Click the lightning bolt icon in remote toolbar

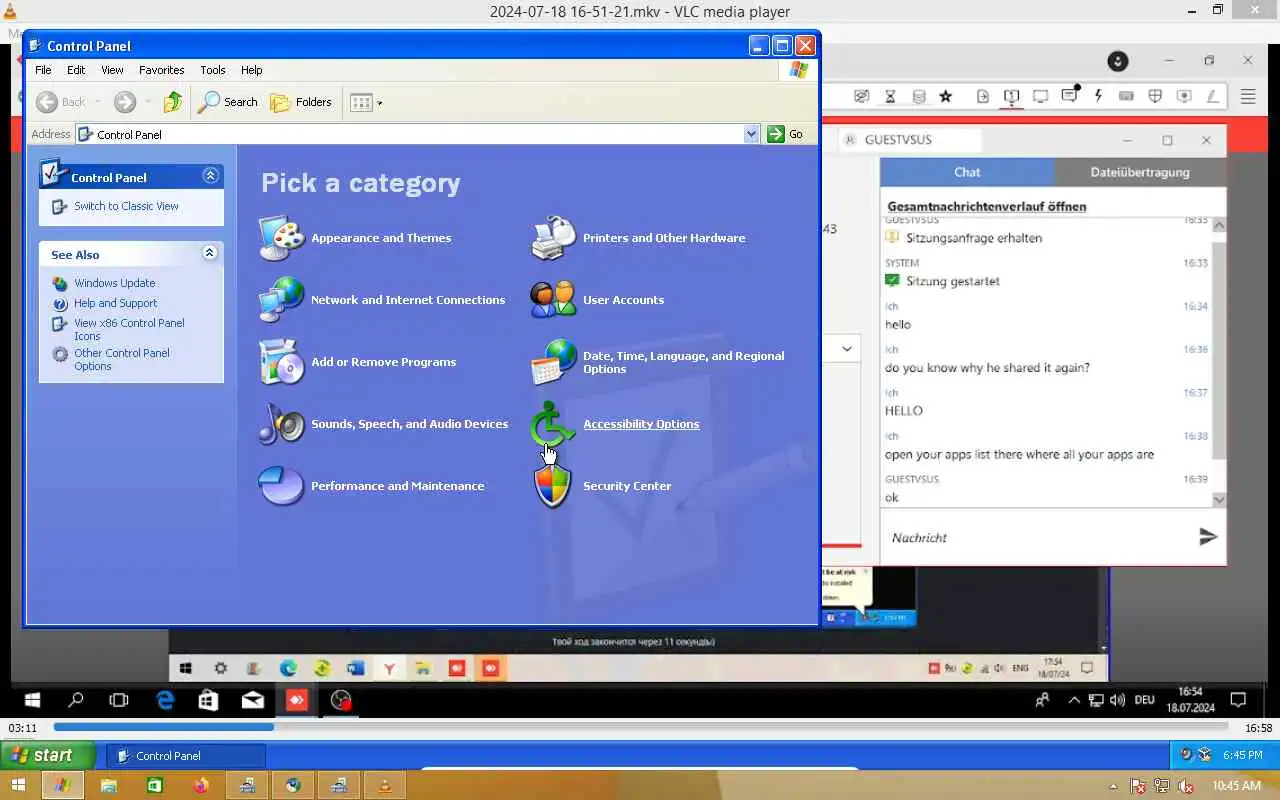[x=1098, y=96]
